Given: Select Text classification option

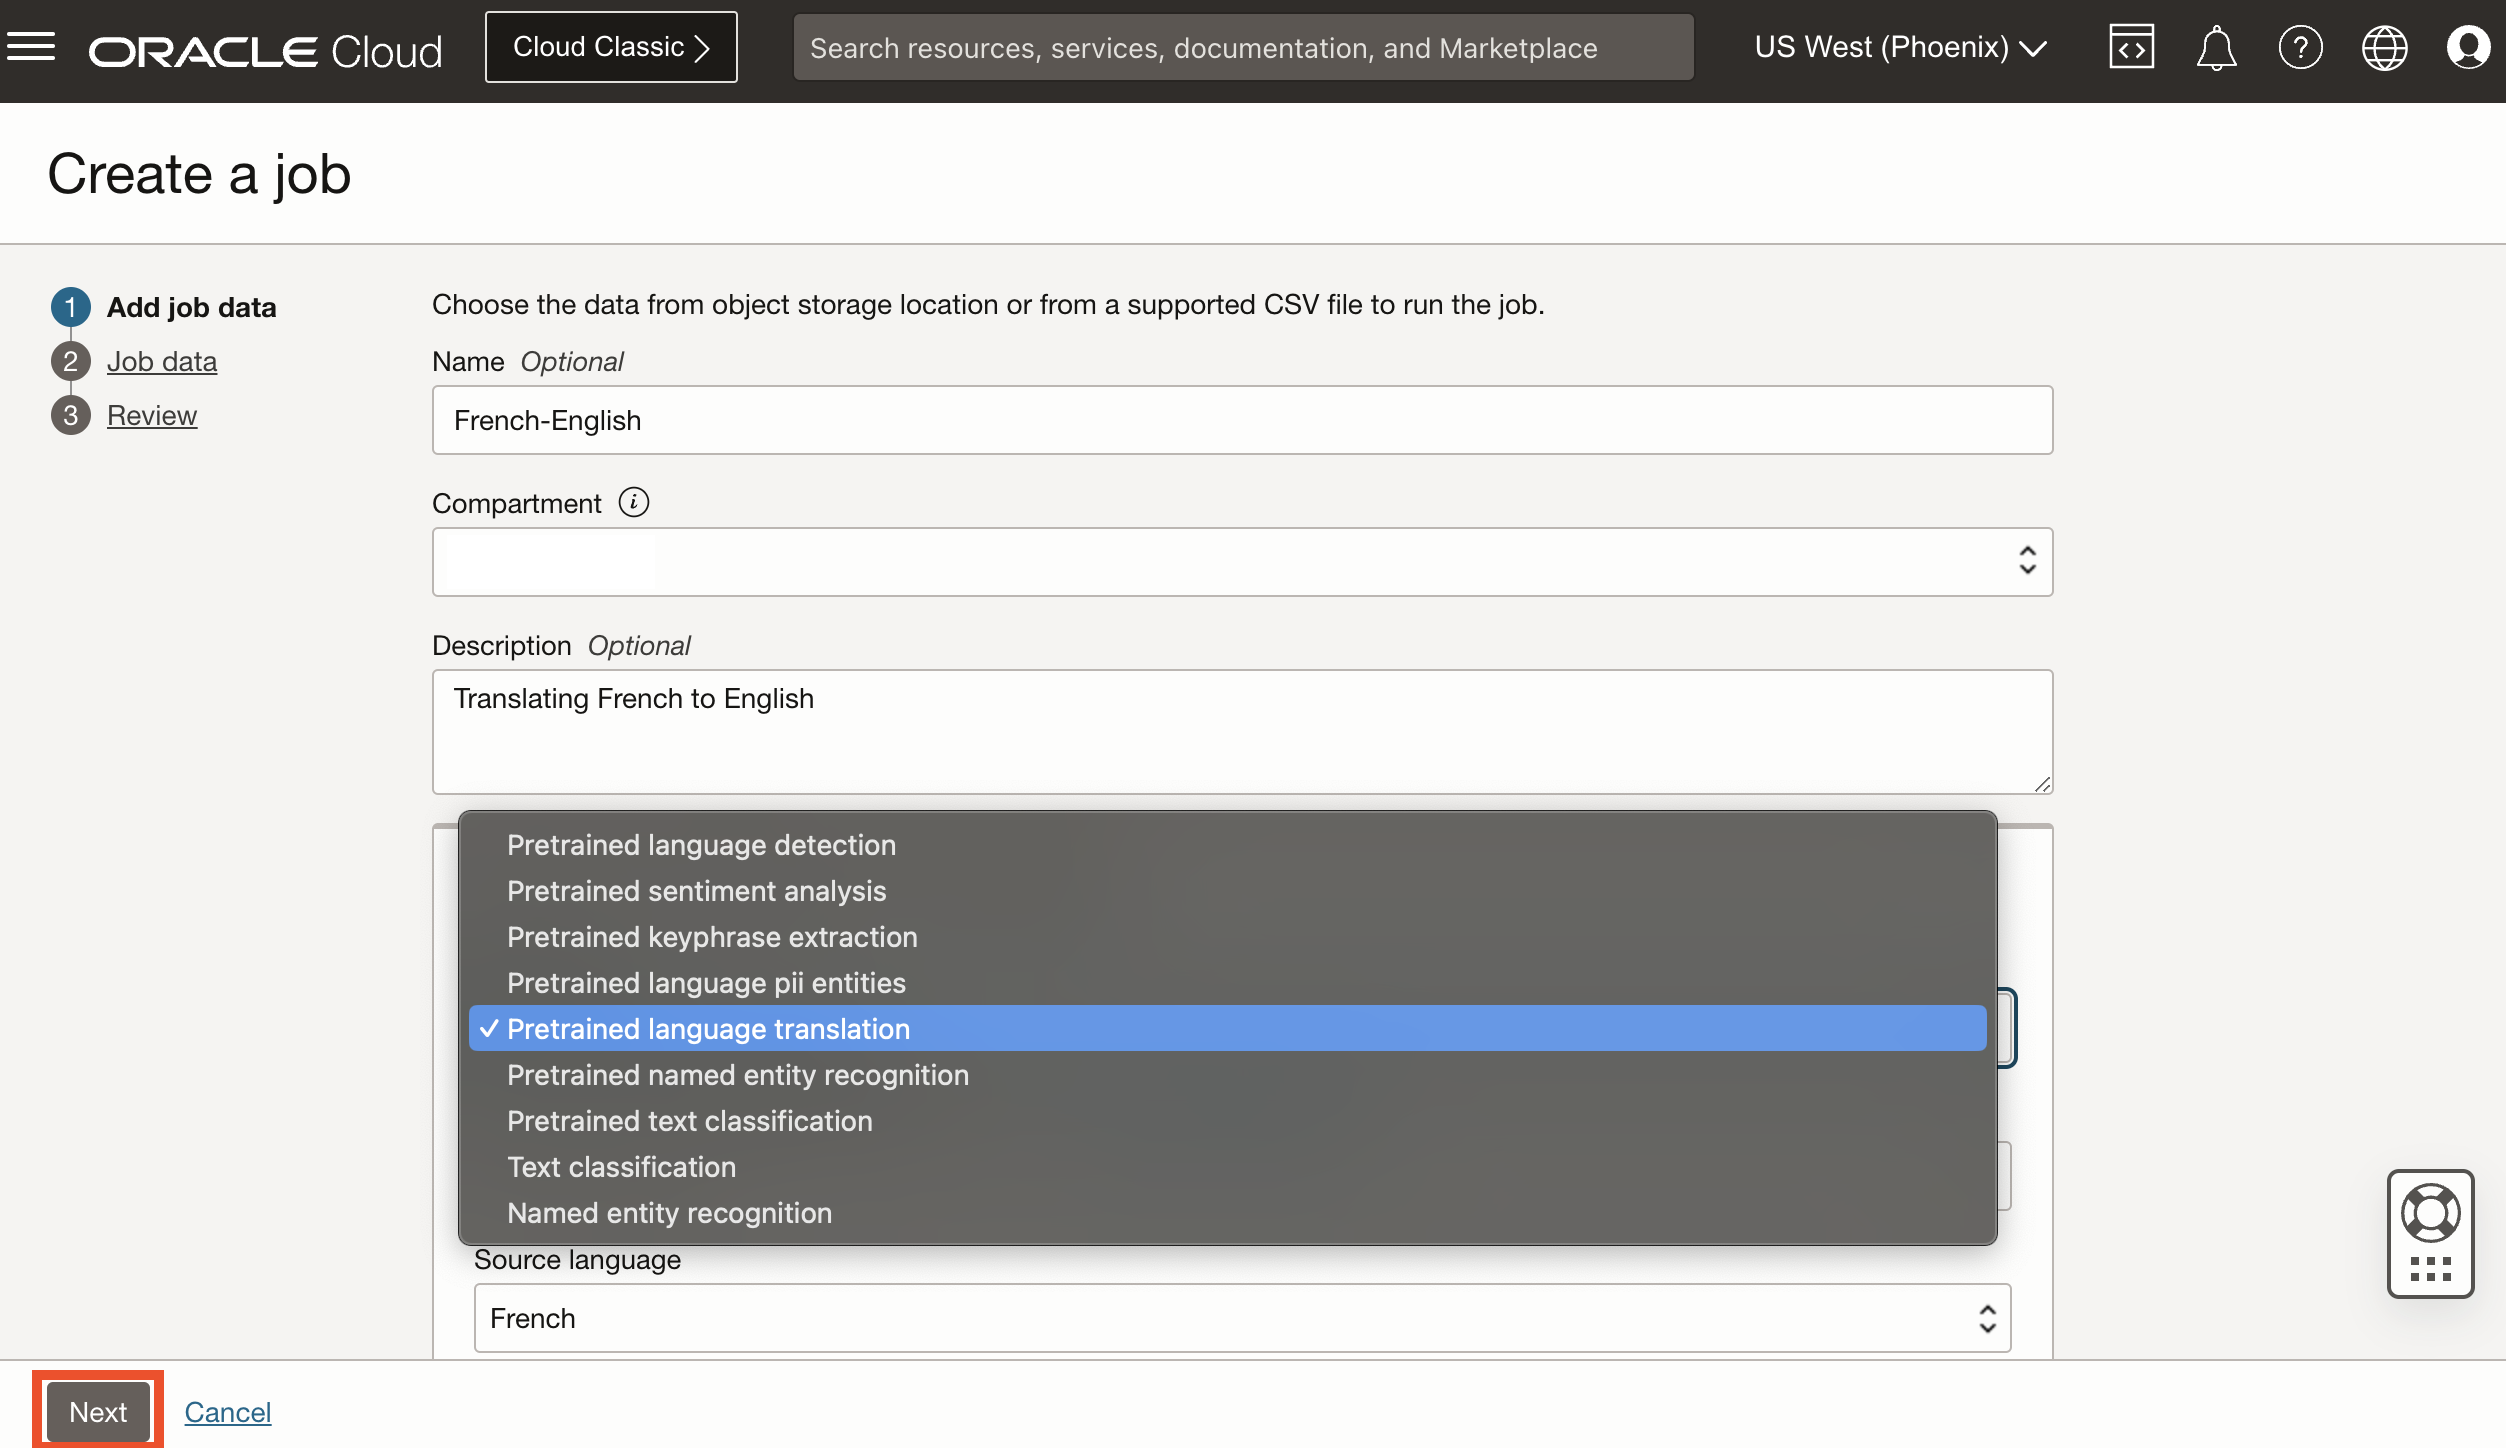Looking at the screenshot, I should [x=621, y=1167].
